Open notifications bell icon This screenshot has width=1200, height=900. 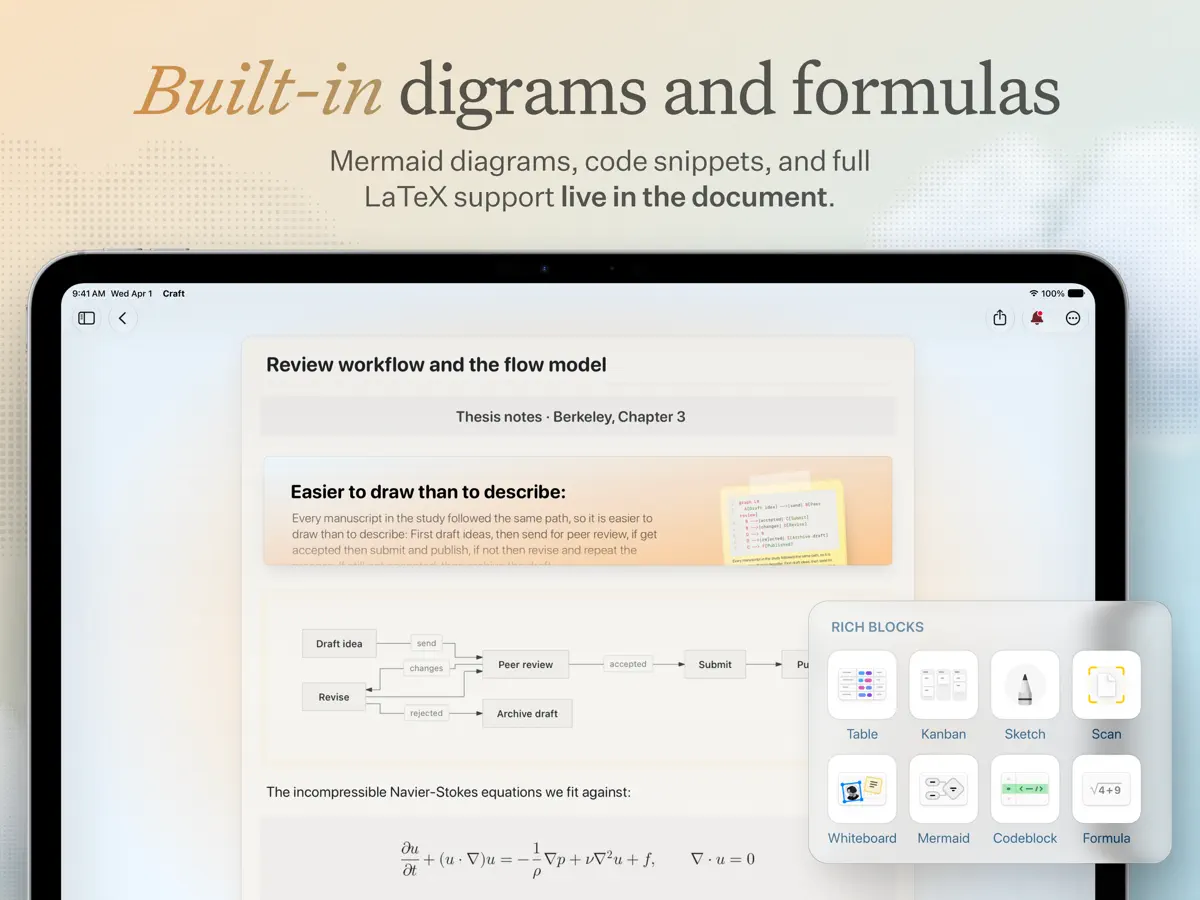coord(1037,318)
